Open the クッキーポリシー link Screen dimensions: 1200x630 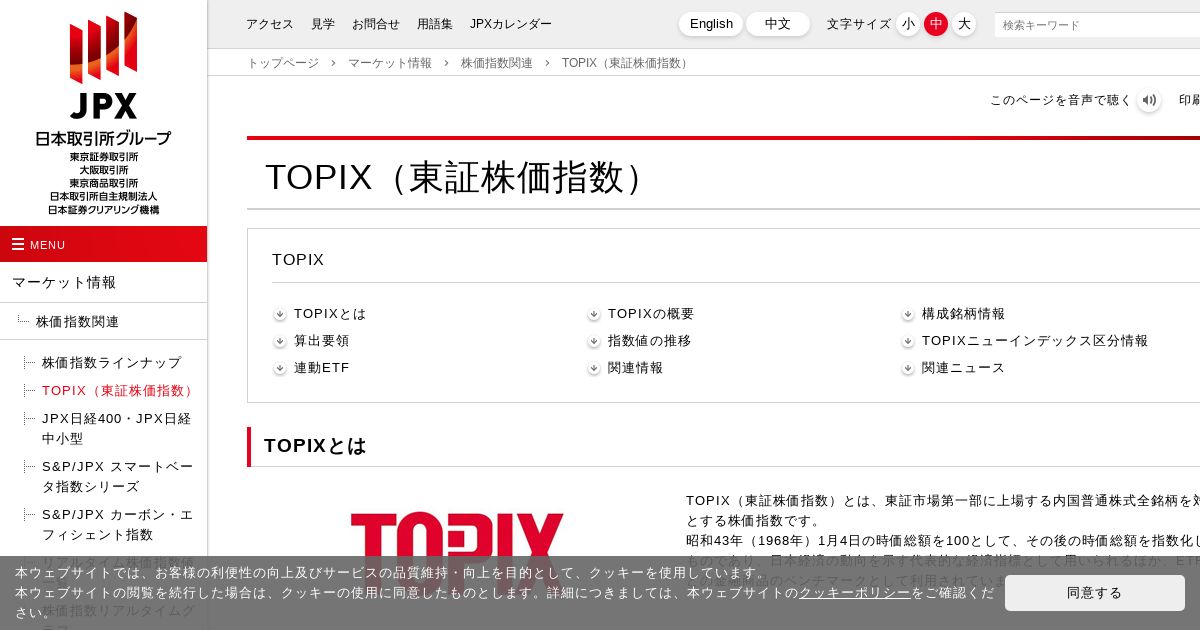[x=855, y=593]
